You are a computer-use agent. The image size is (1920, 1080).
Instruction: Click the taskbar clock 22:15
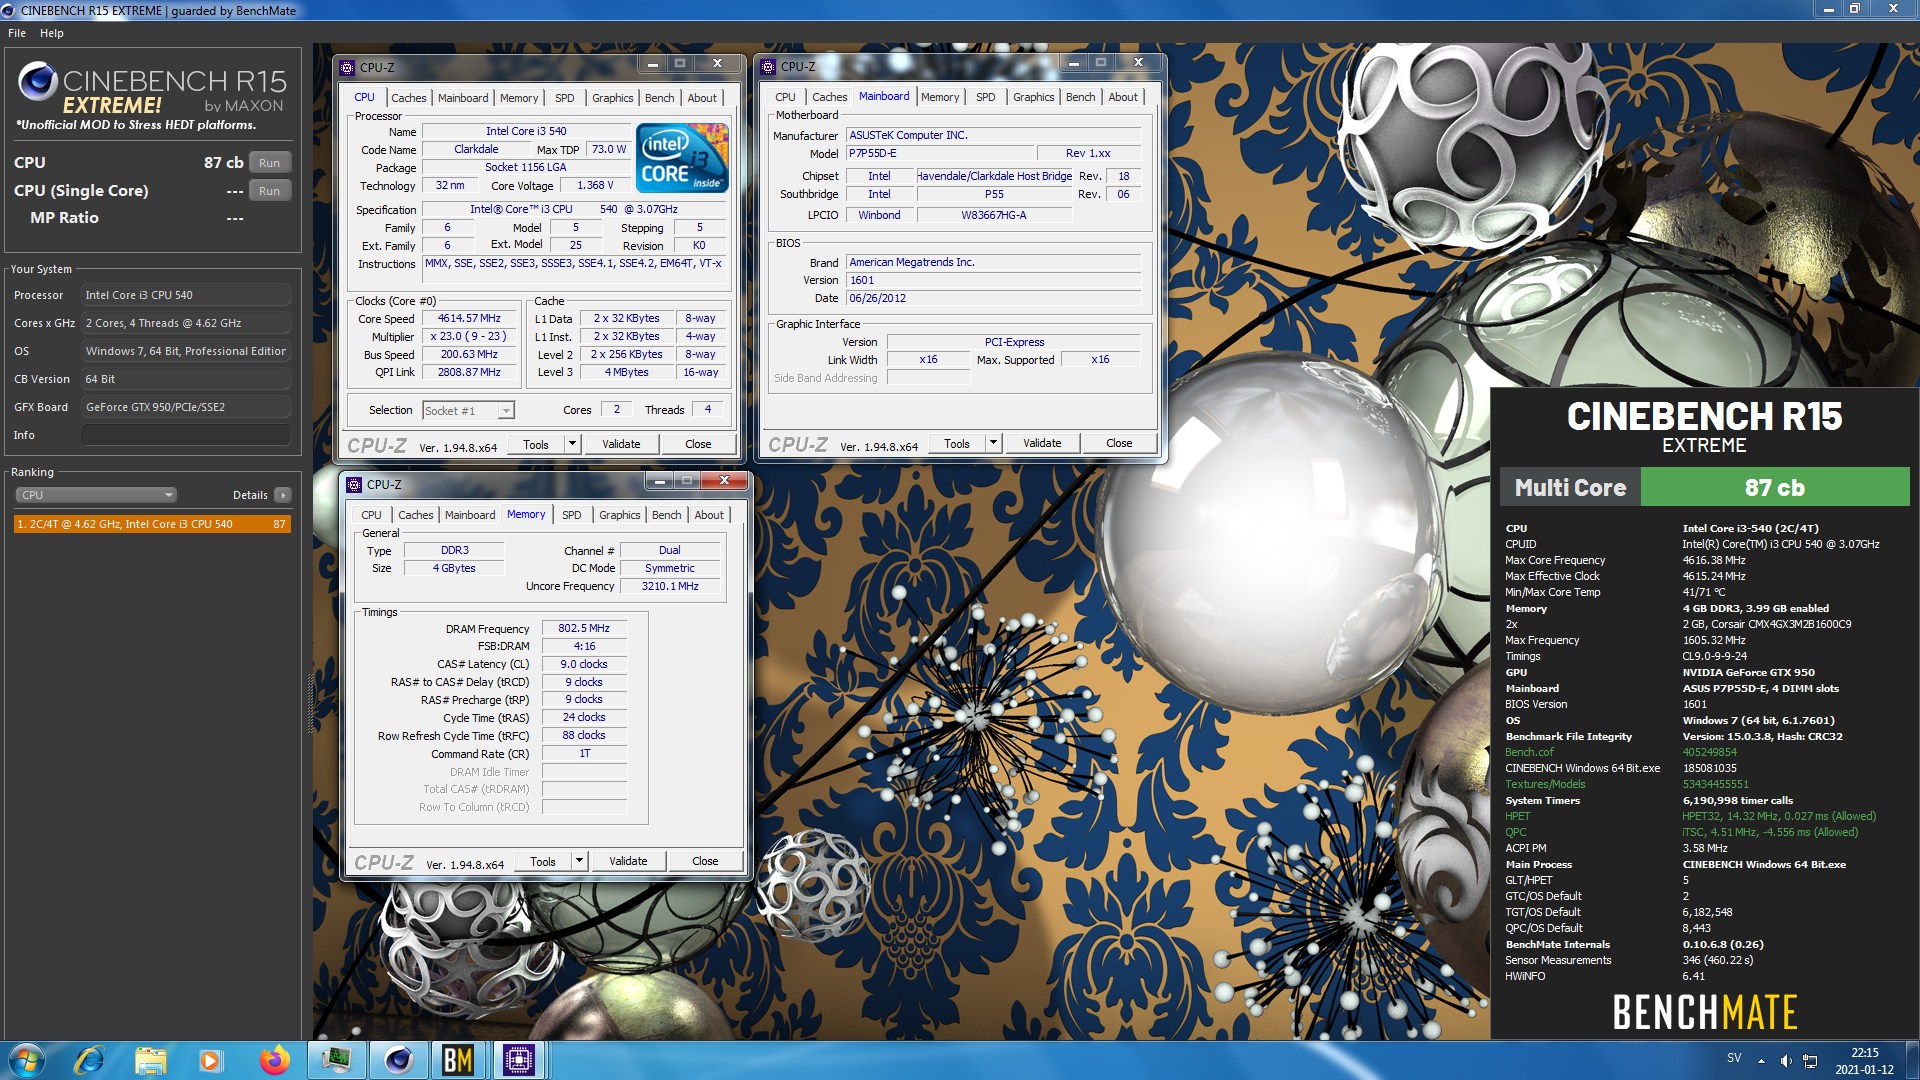click(x=1864, y=1053)
